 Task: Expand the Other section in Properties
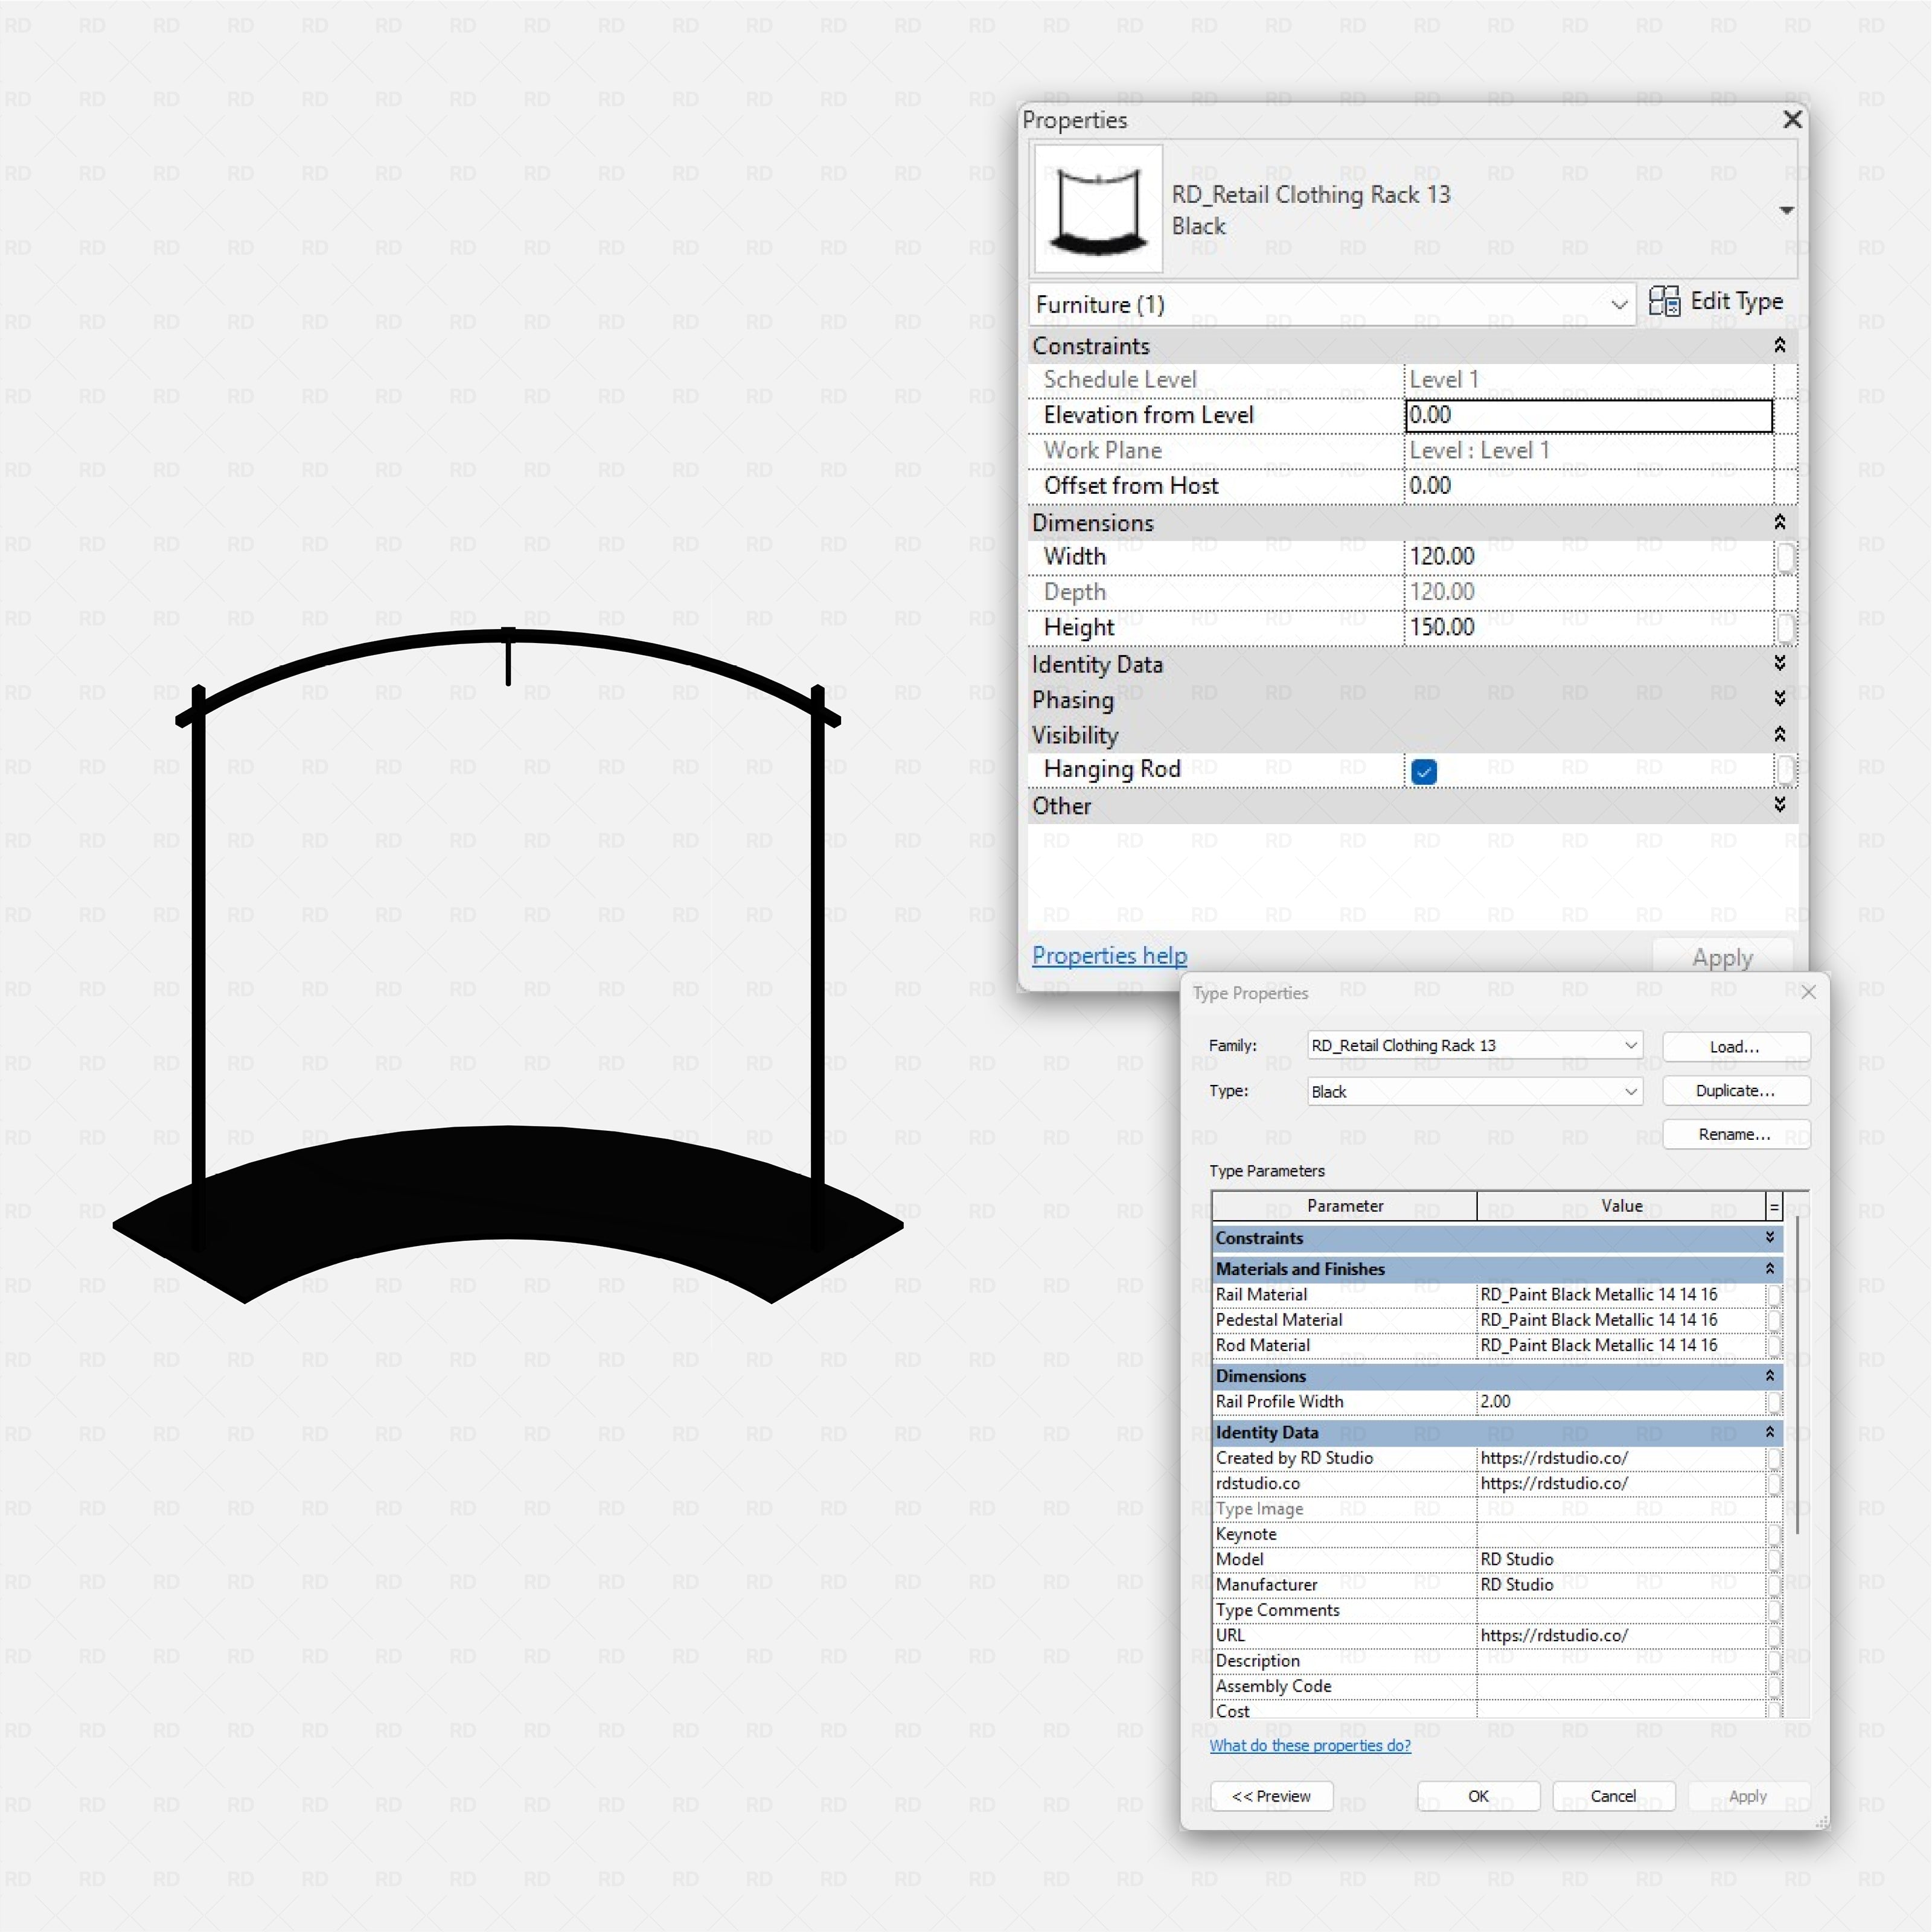tap(1780, 804)
